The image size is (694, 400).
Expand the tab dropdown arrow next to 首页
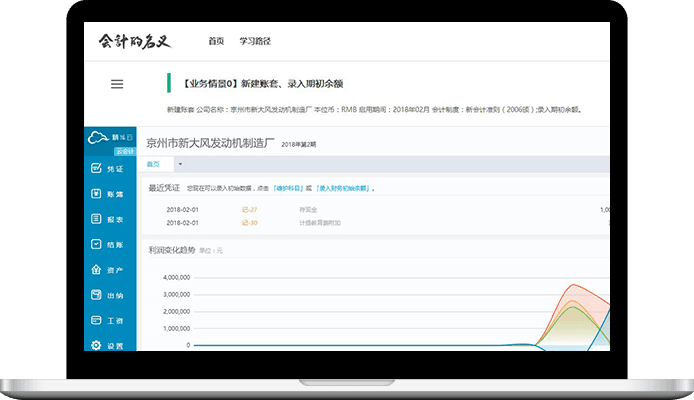point(179,164)
